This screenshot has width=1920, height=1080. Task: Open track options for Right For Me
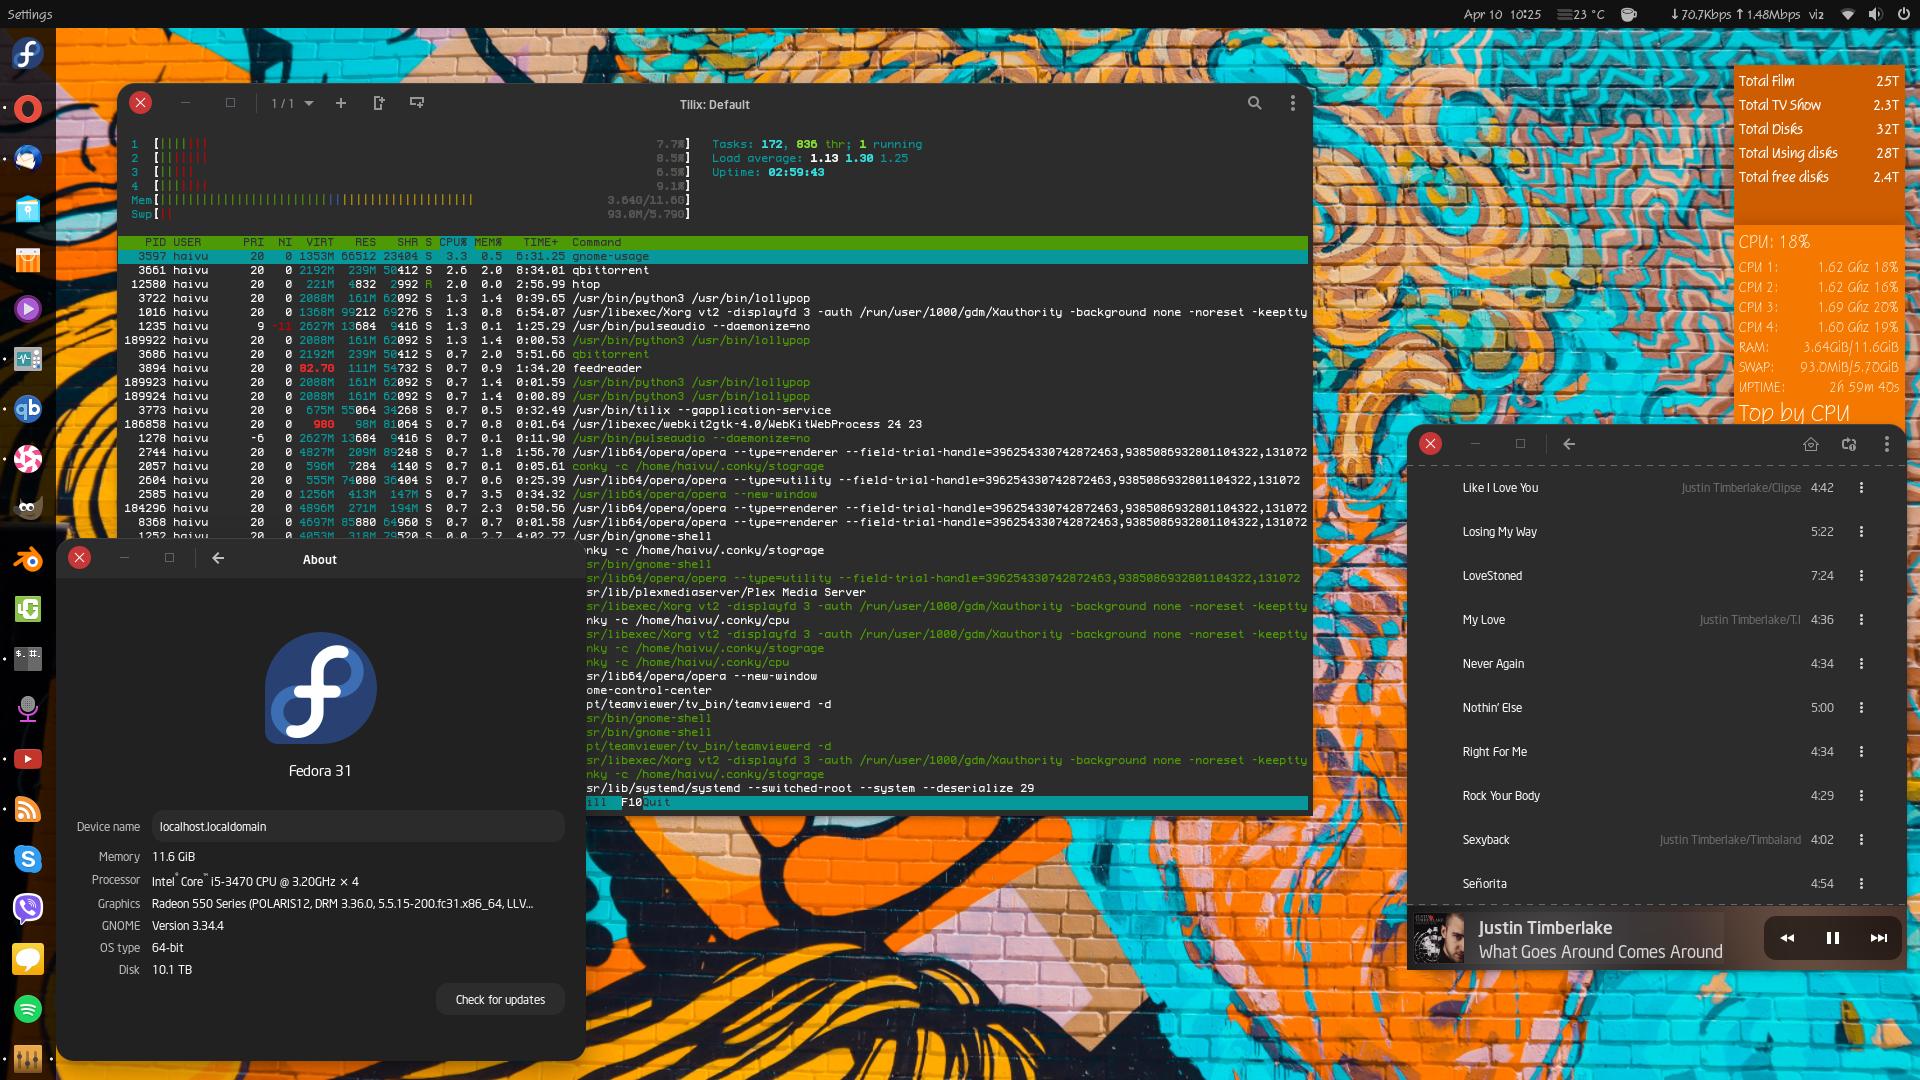click(x=1861, y=752)
